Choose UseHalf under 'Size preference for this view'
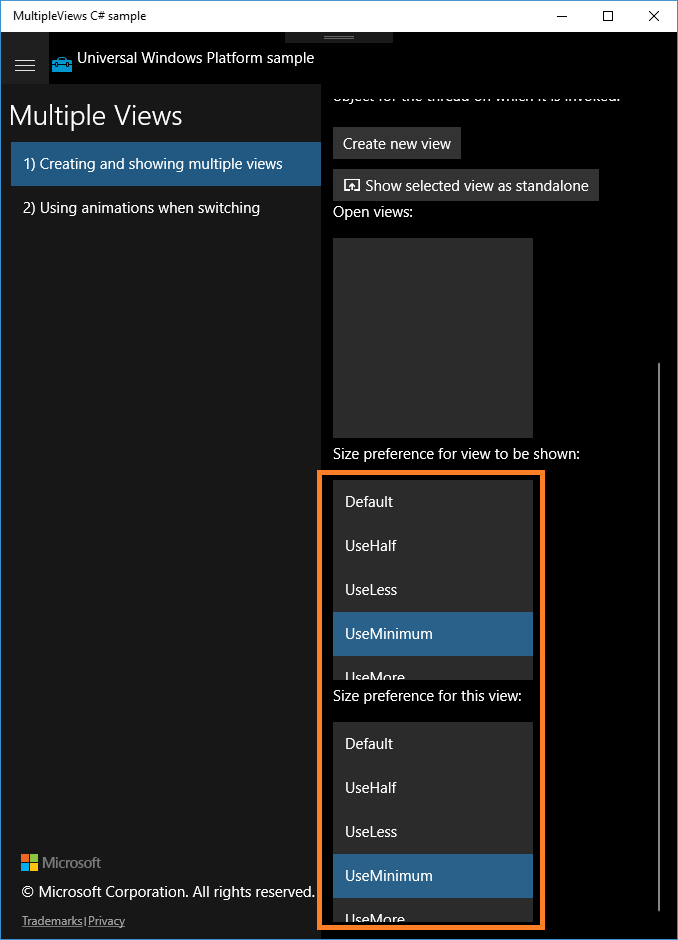The image size is (678, 940). [x=432, y=787]
